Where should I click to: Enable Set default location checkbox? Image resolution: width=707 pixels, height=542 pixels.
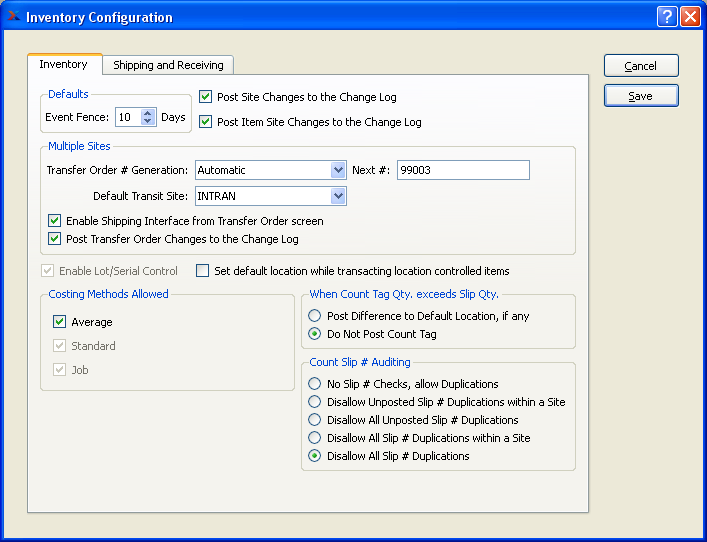(x=203, y=271)
